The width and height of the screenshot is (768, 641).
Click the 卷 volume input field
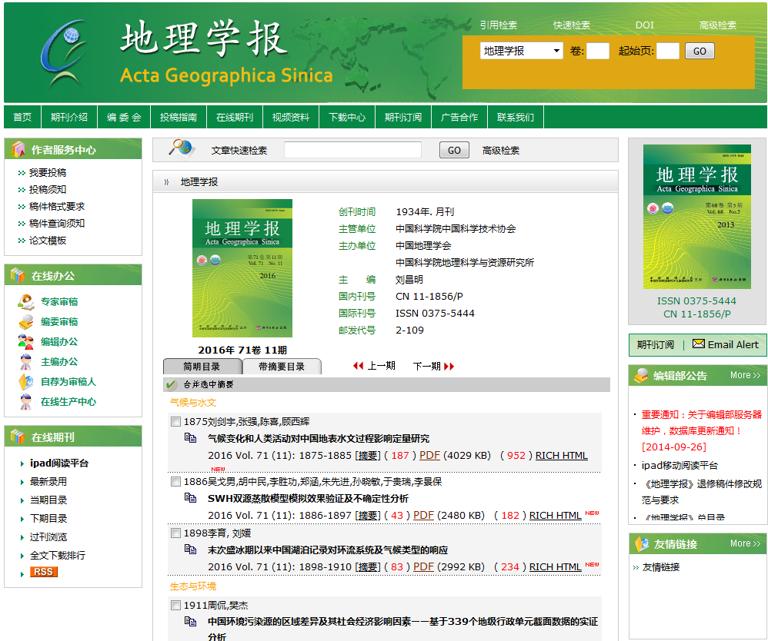598,51
